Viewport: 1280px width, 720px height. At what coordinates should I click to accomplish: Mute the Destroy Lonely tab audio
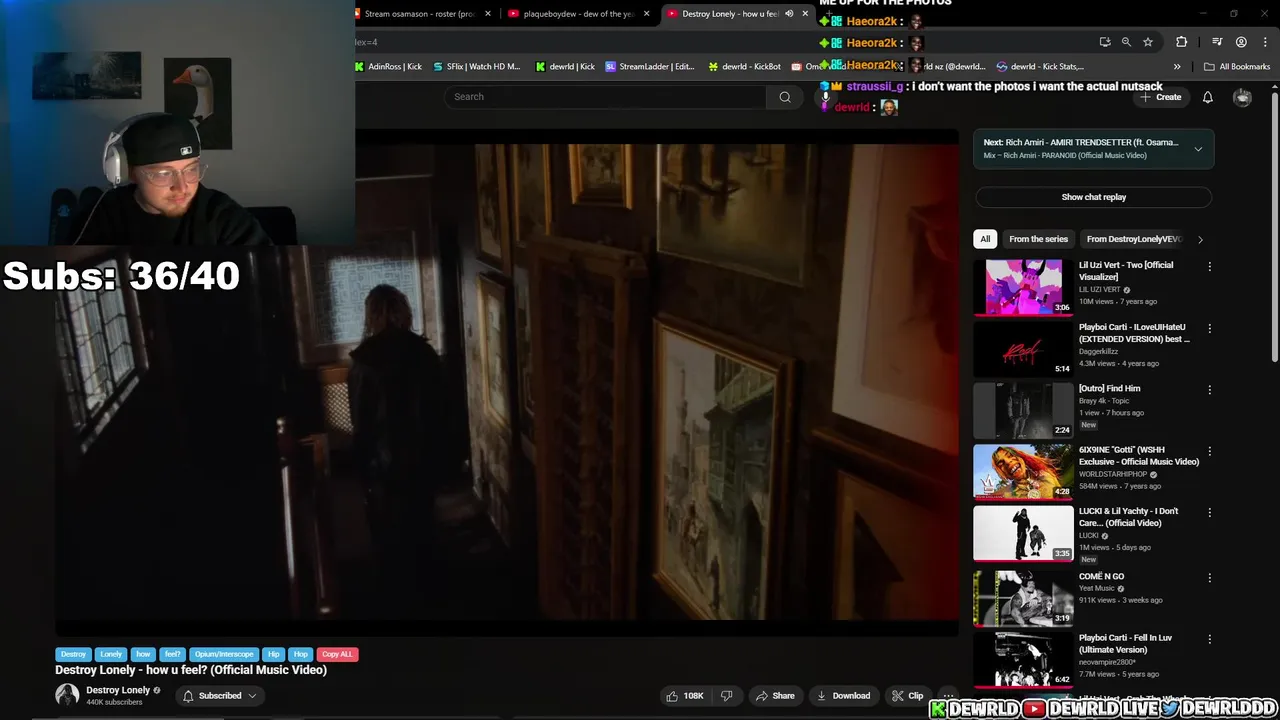pos(789,14)
